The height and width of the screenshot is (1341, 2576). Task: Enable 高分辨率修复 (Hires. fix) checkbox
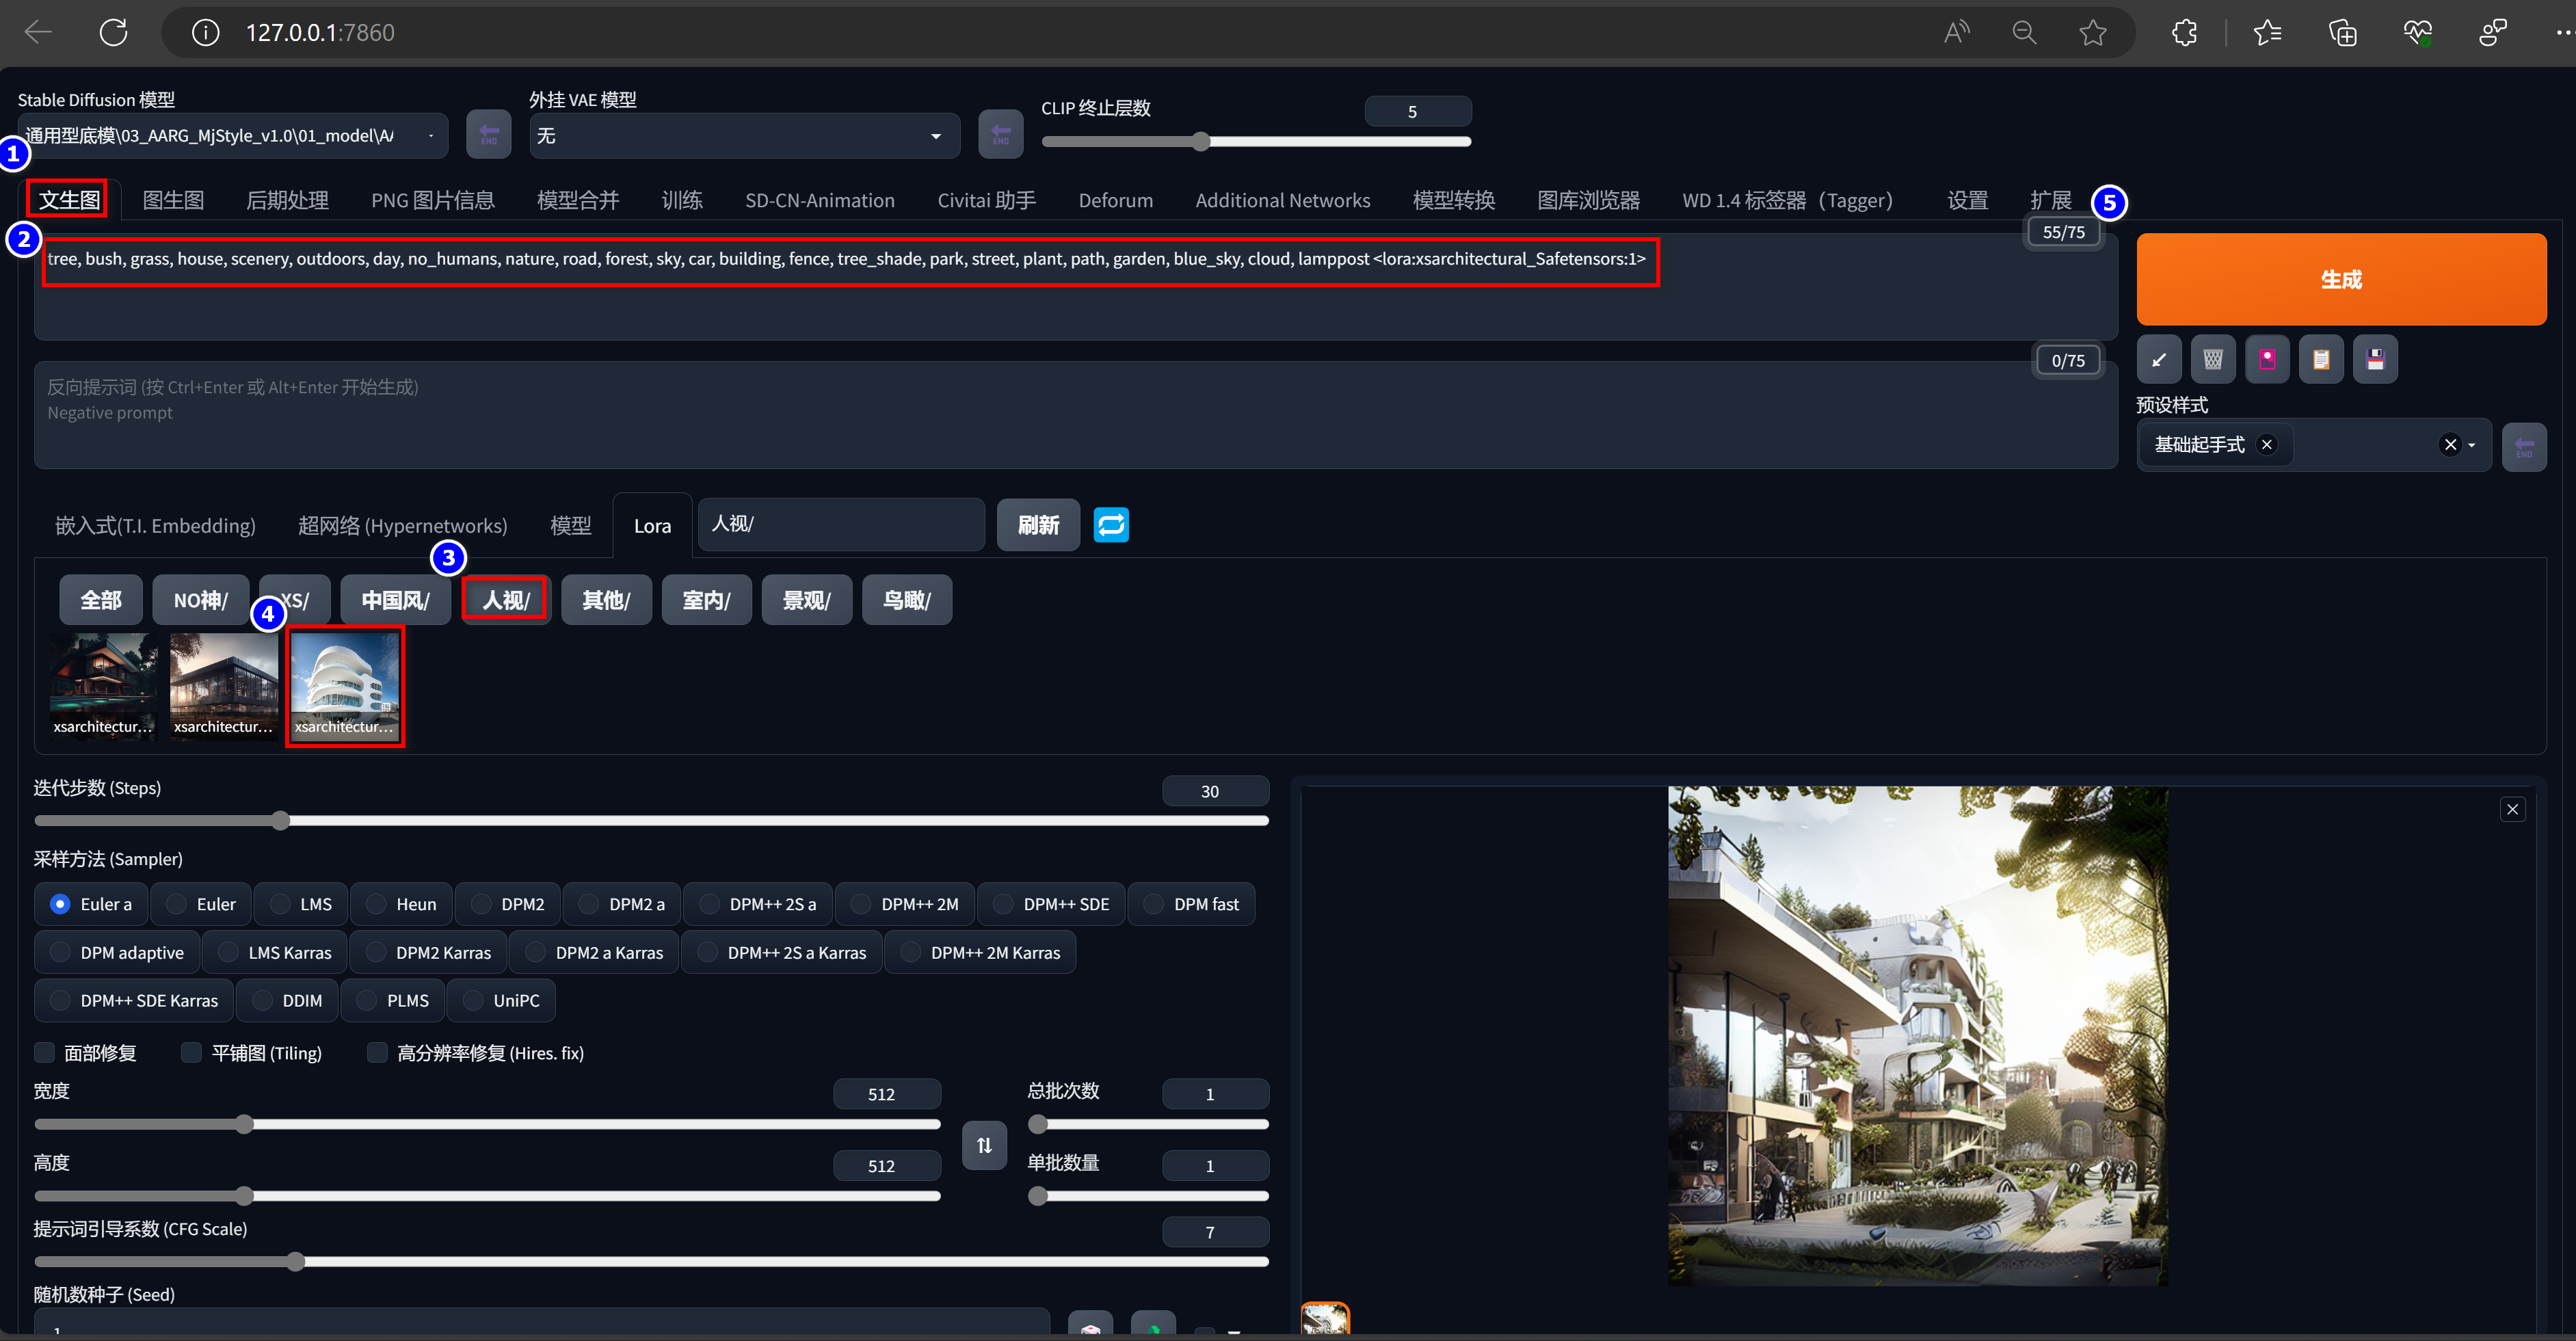[378, 1053]
